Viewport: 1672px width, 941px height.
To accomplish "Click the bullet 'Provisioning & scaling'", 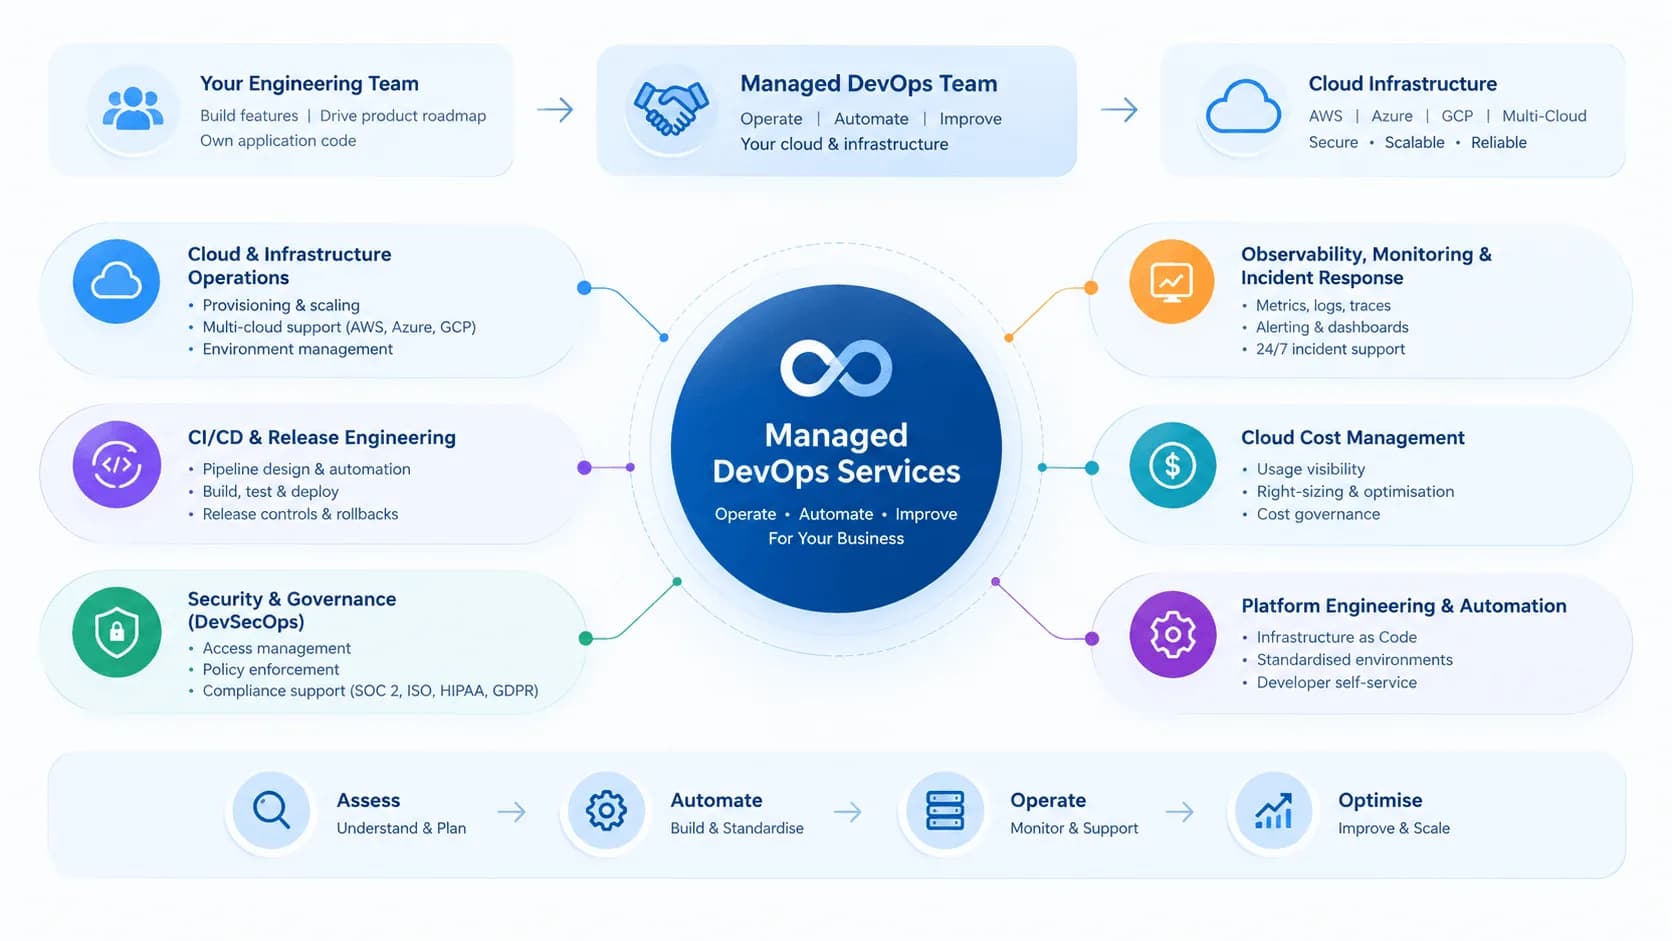I will click(281, 305).
